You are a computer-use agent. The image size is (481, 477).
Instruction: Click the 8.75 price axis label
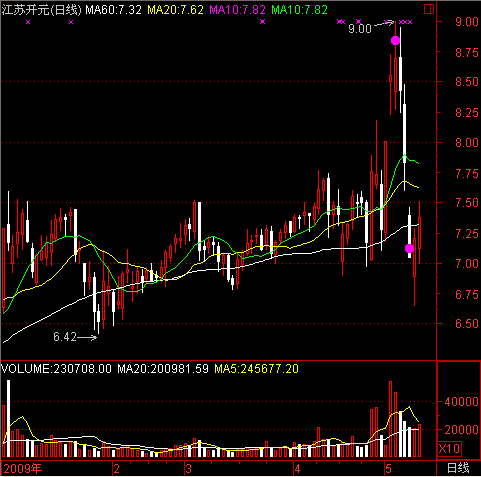pyautogui.click(x=467, y=52)
